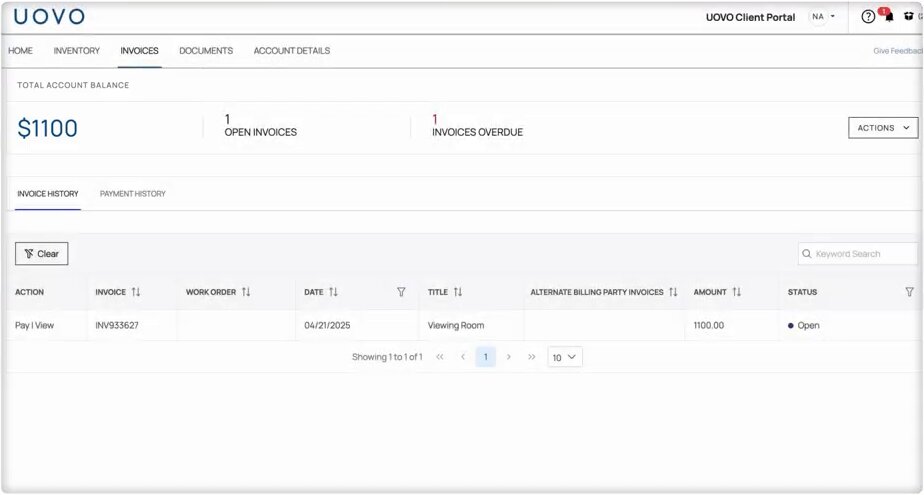Click Pay for invoice INV933627

click(22, 325)
